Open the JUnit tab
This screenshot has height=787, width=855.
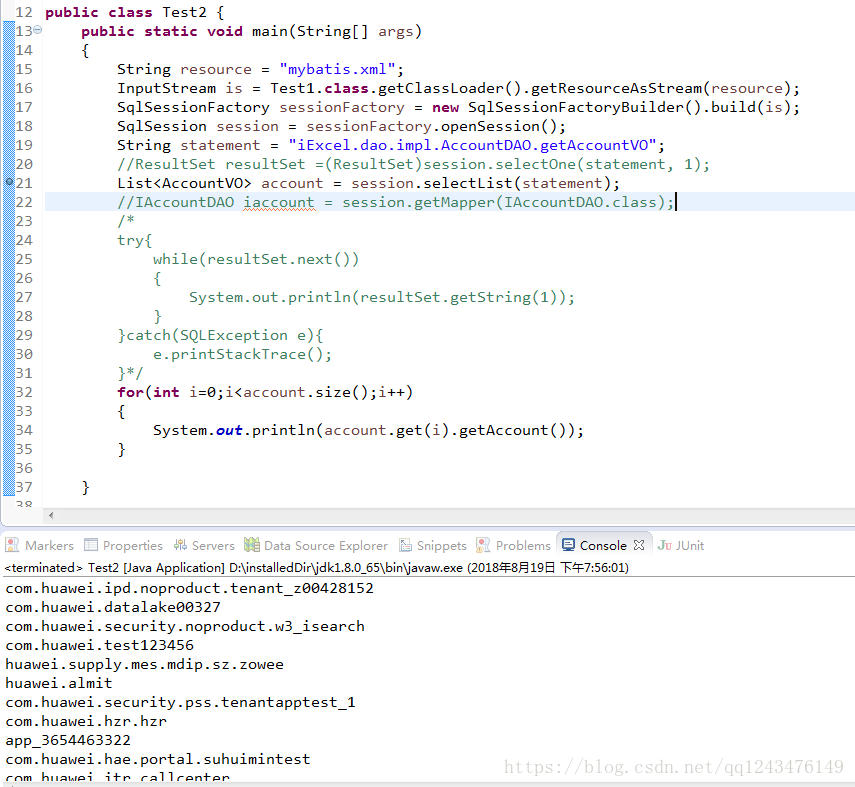tap(690, 545)
